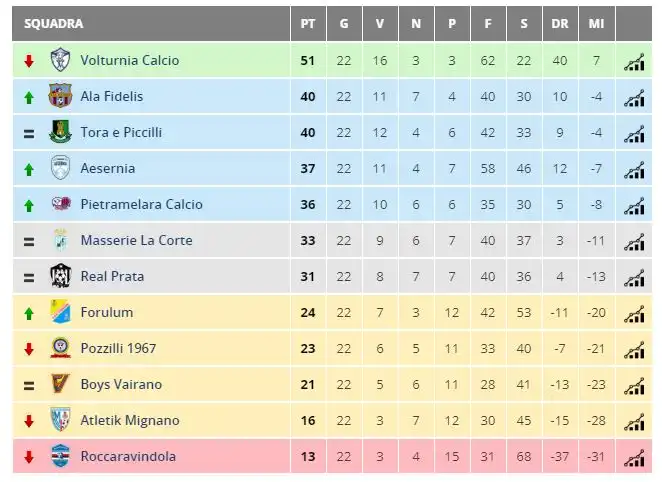
Task: Sort the table by PT column header
Action: click(308, 24)
